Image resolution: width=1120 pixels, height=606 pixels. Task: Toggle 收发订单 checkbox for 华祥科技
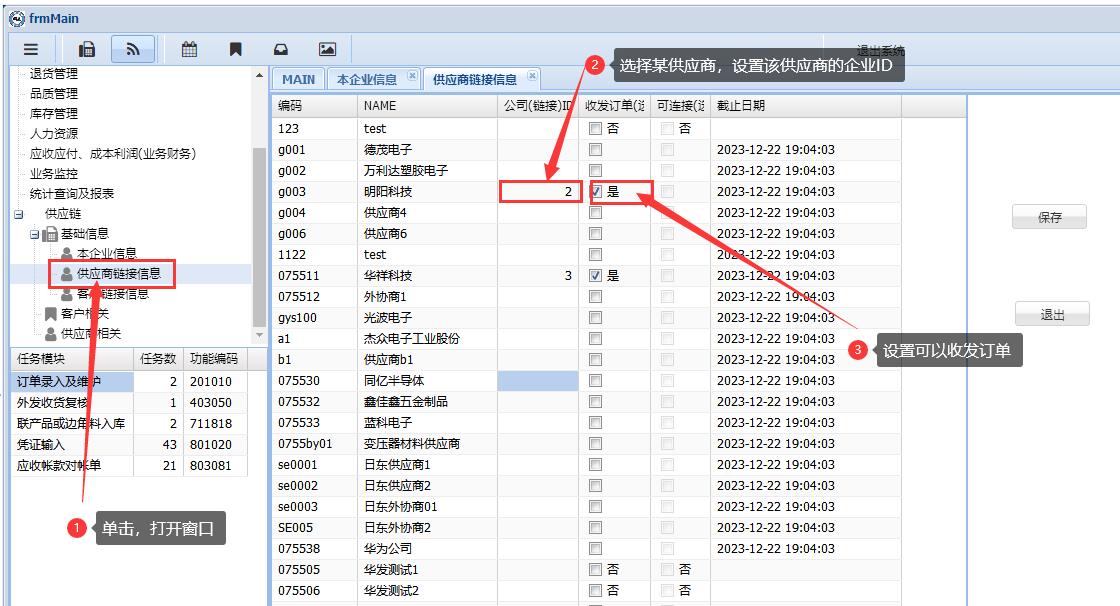click(x=596, y=275)
